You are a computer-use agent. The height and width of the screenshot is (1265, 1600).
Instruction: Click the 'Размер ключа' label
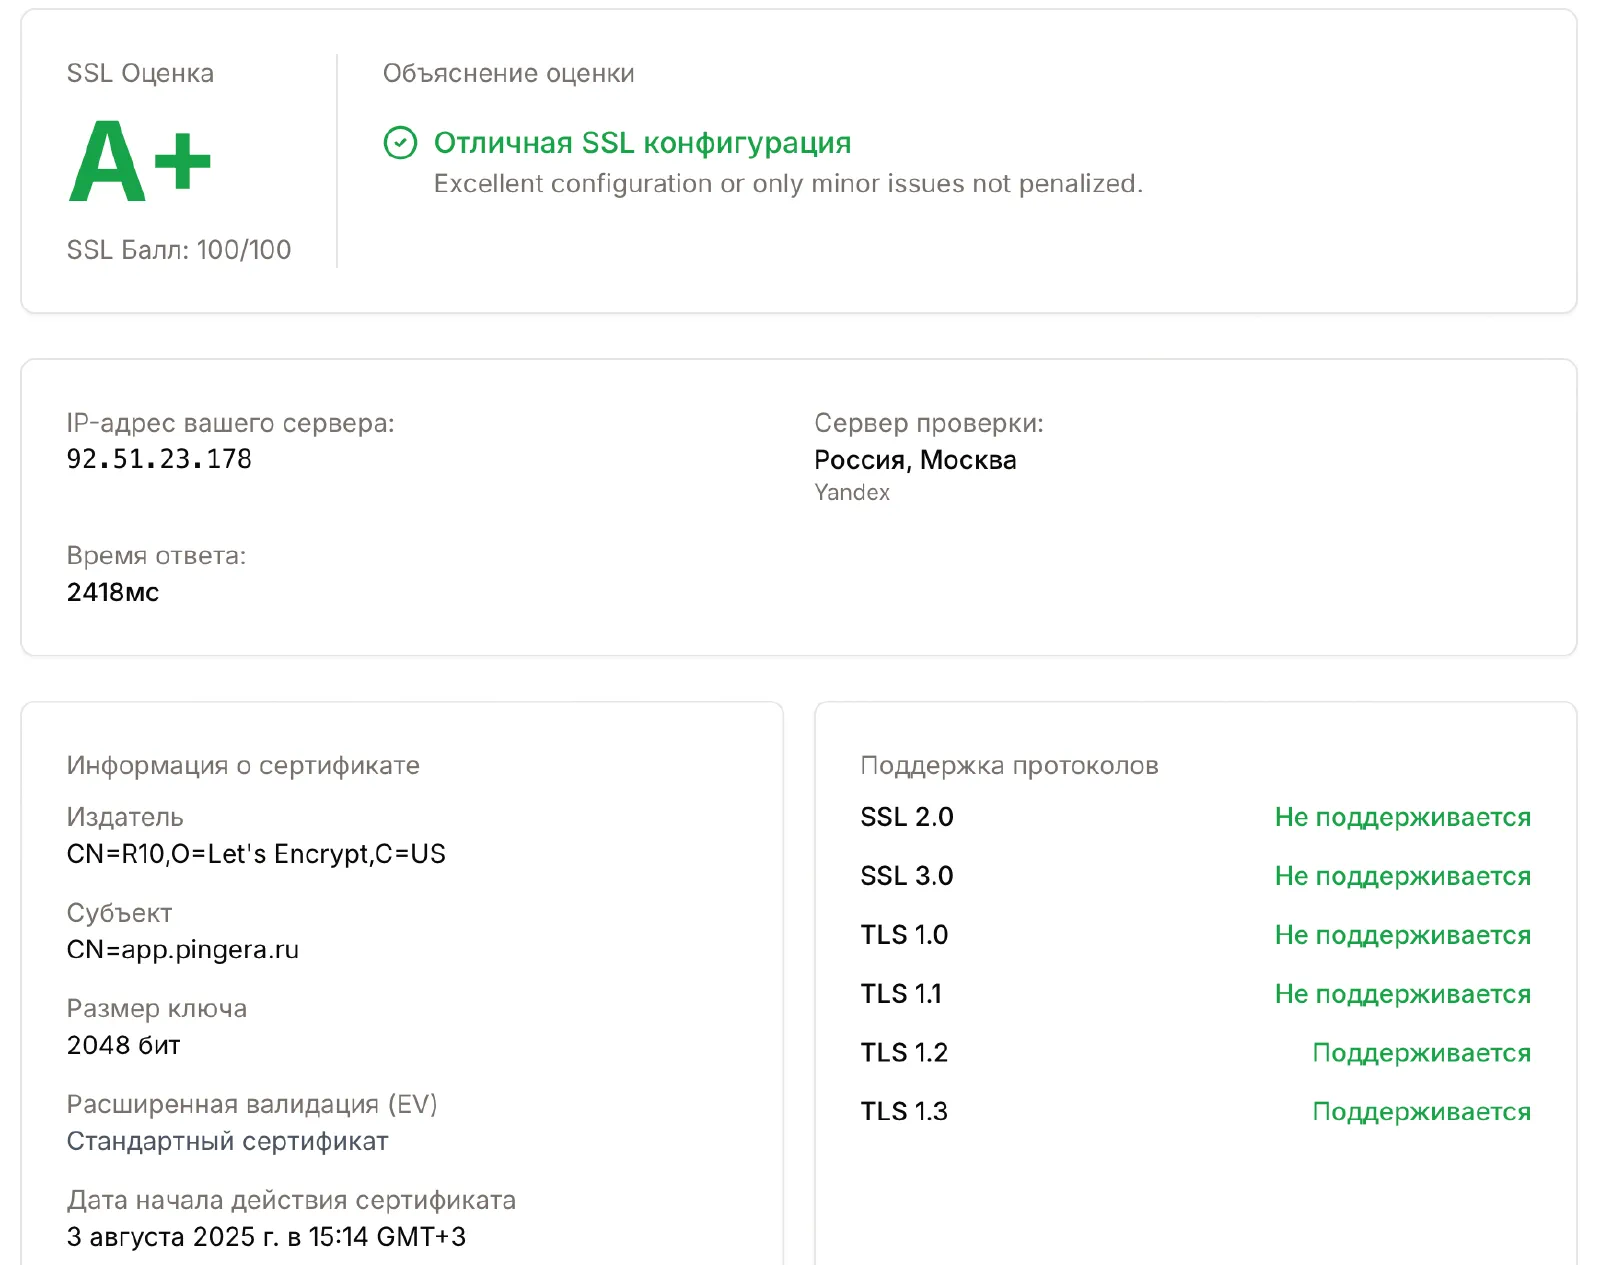pyautogui.click(x=157, y=1008)
